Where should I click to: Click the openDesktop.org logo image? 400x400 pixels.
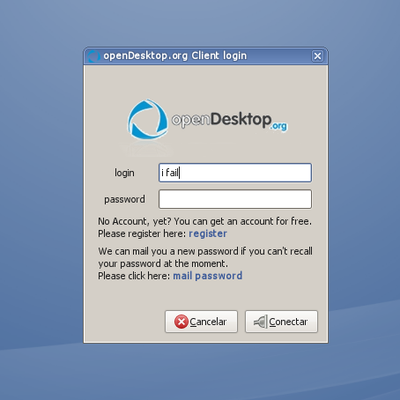pos(207,120)
